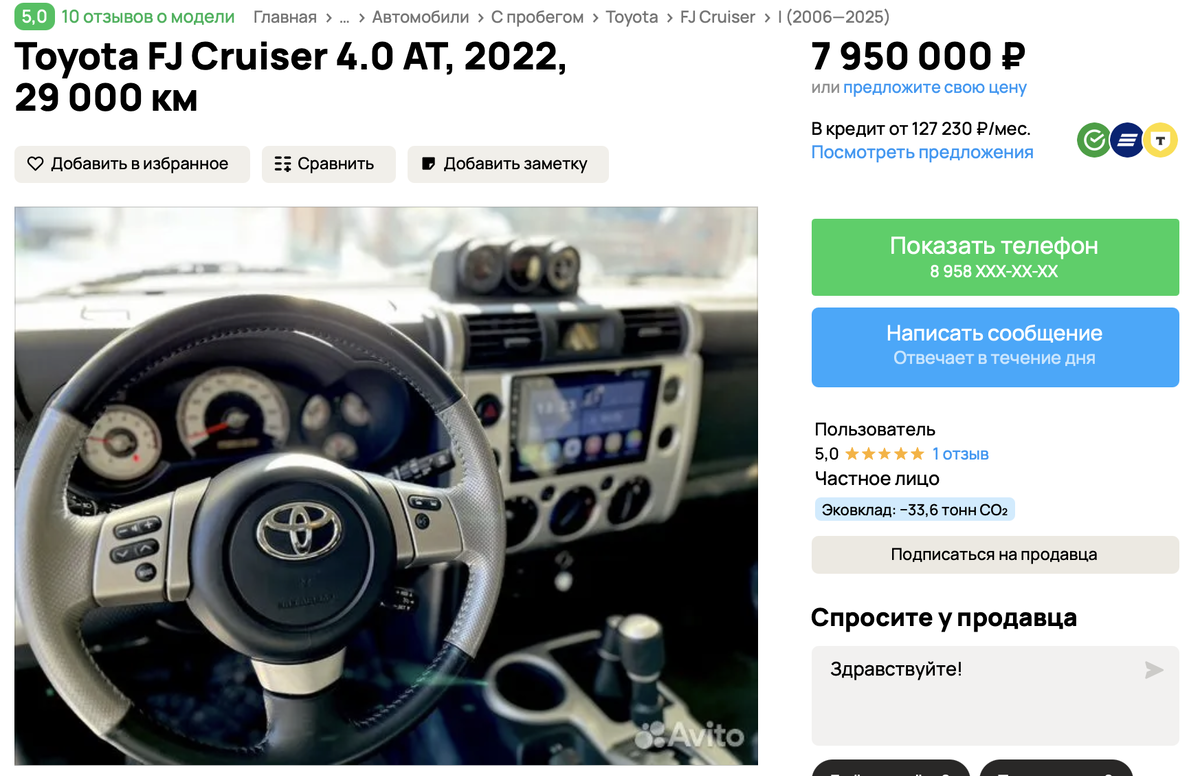This screenshot has height=776, width=1200.
Task: Send the message with the arrow icon
Action: (1154, 670)
